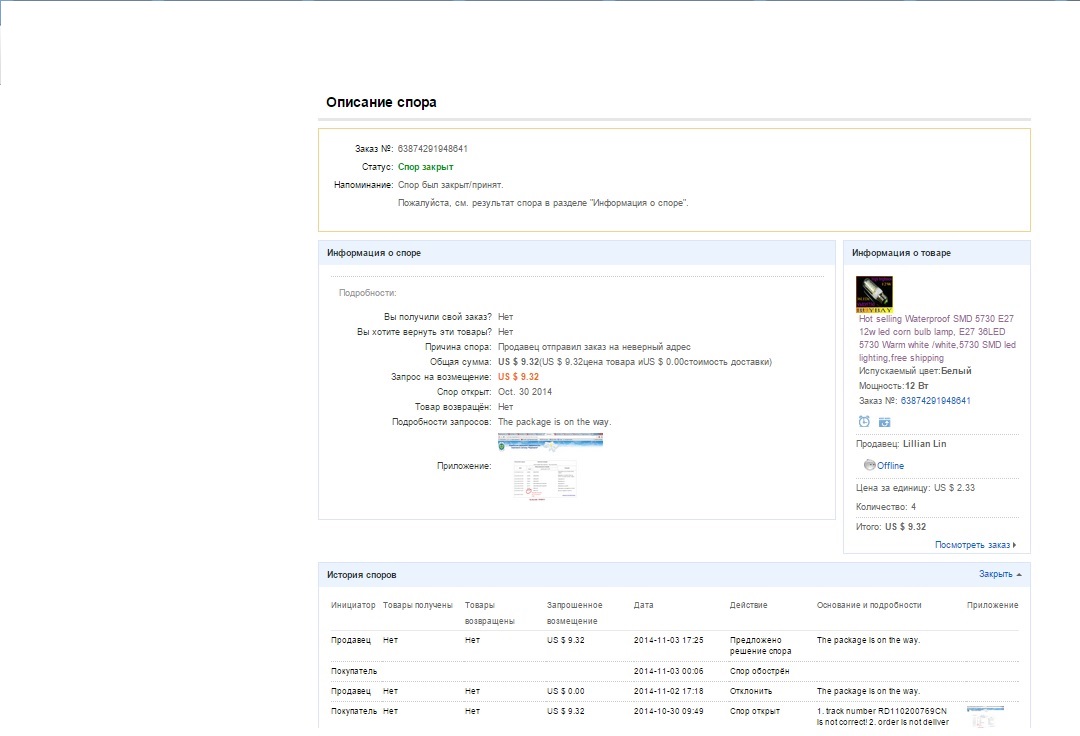The height and width of the screenshot is (736, 1080).
Task: Click the Закрыть link in История споров
Action: (995, 575)
